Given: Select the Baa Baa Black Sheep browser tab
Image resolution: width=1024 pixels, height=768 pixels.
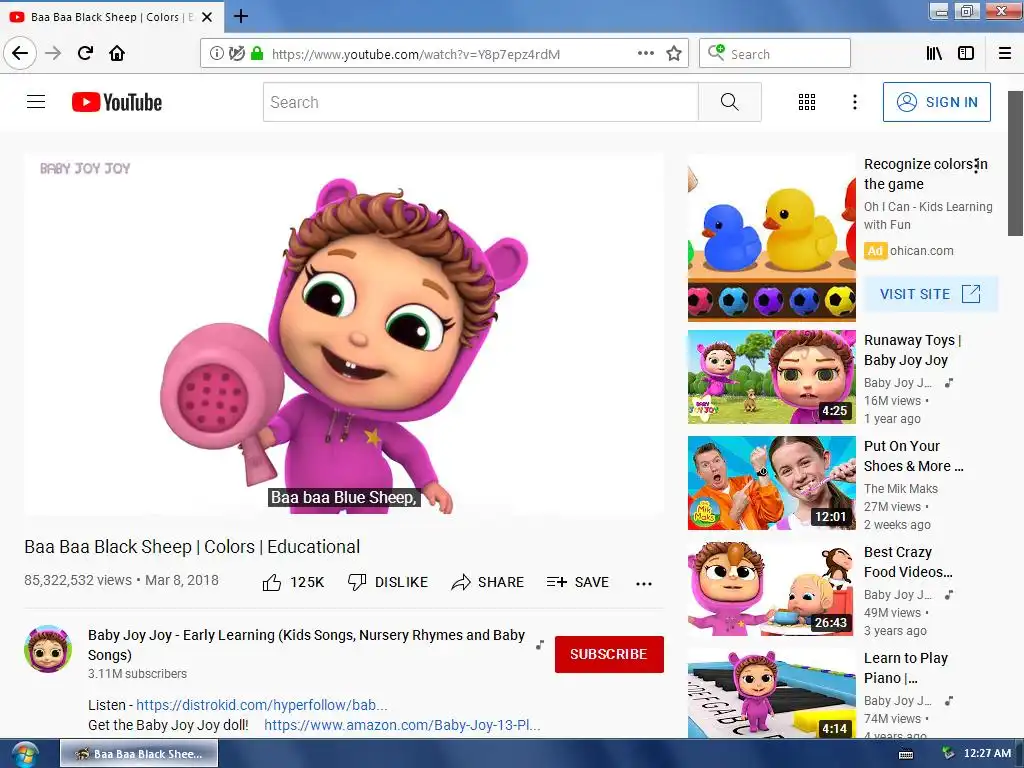Looking at the screenshot, I should pyautogui.click(x=112, y=17).
